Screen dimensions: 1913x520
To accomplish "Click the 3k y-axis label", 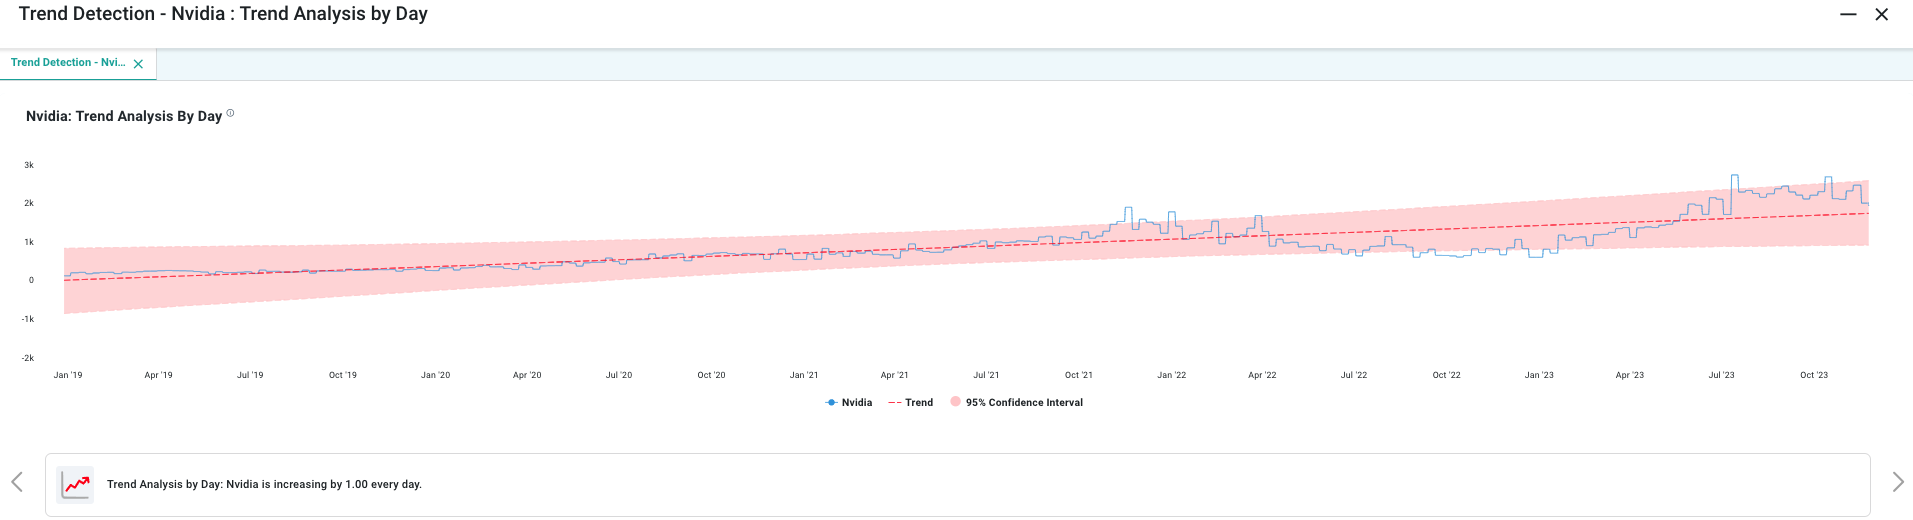I will [29, 165].
